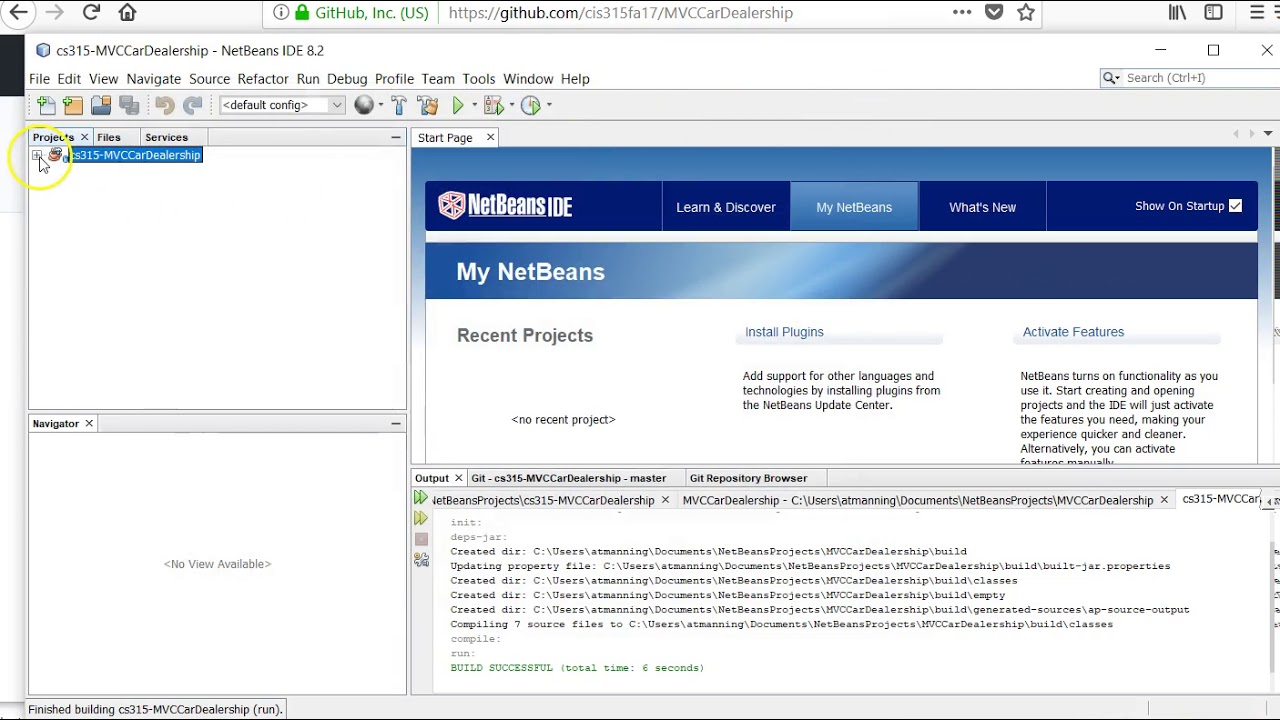Save page to Pocket in Firefox

(x=994, y=13)
